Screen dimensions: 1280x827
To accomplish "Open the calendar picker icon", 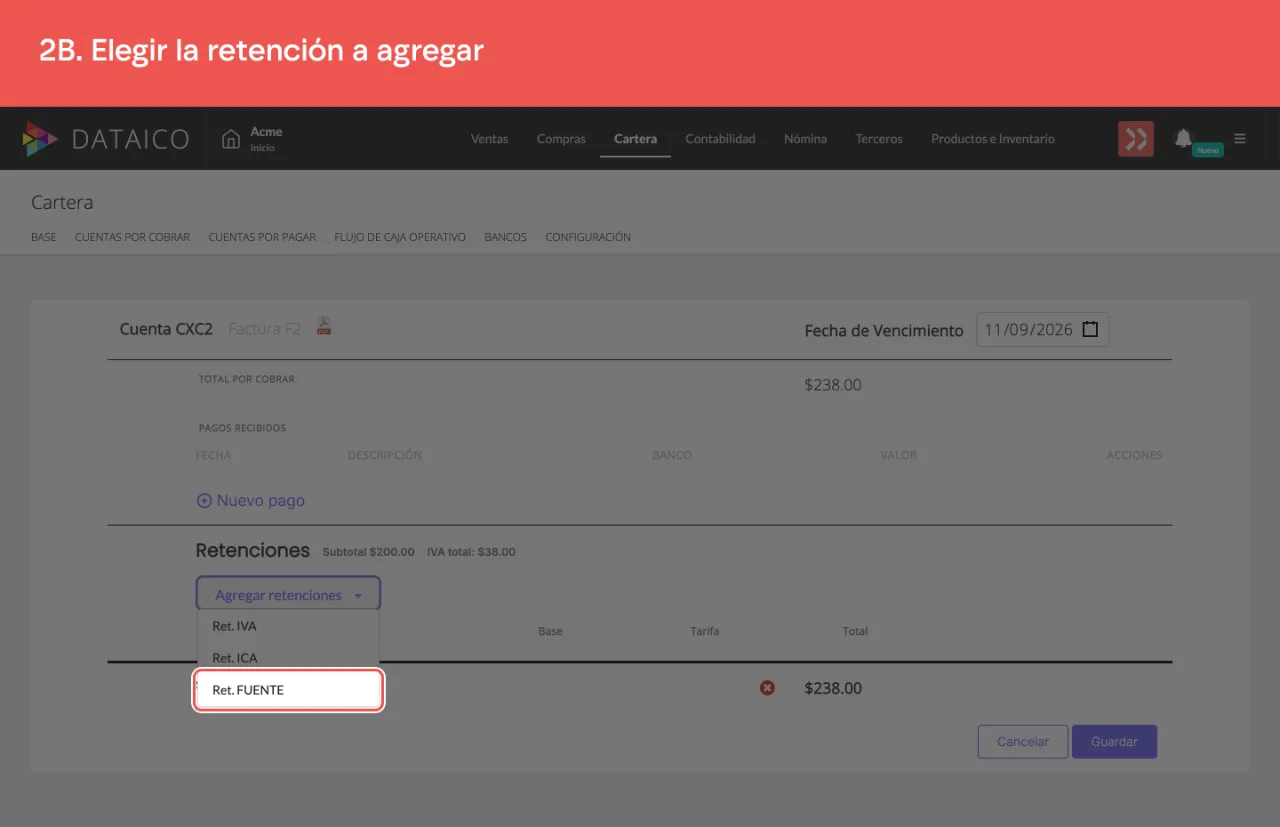I will (x=1090, y=329).
